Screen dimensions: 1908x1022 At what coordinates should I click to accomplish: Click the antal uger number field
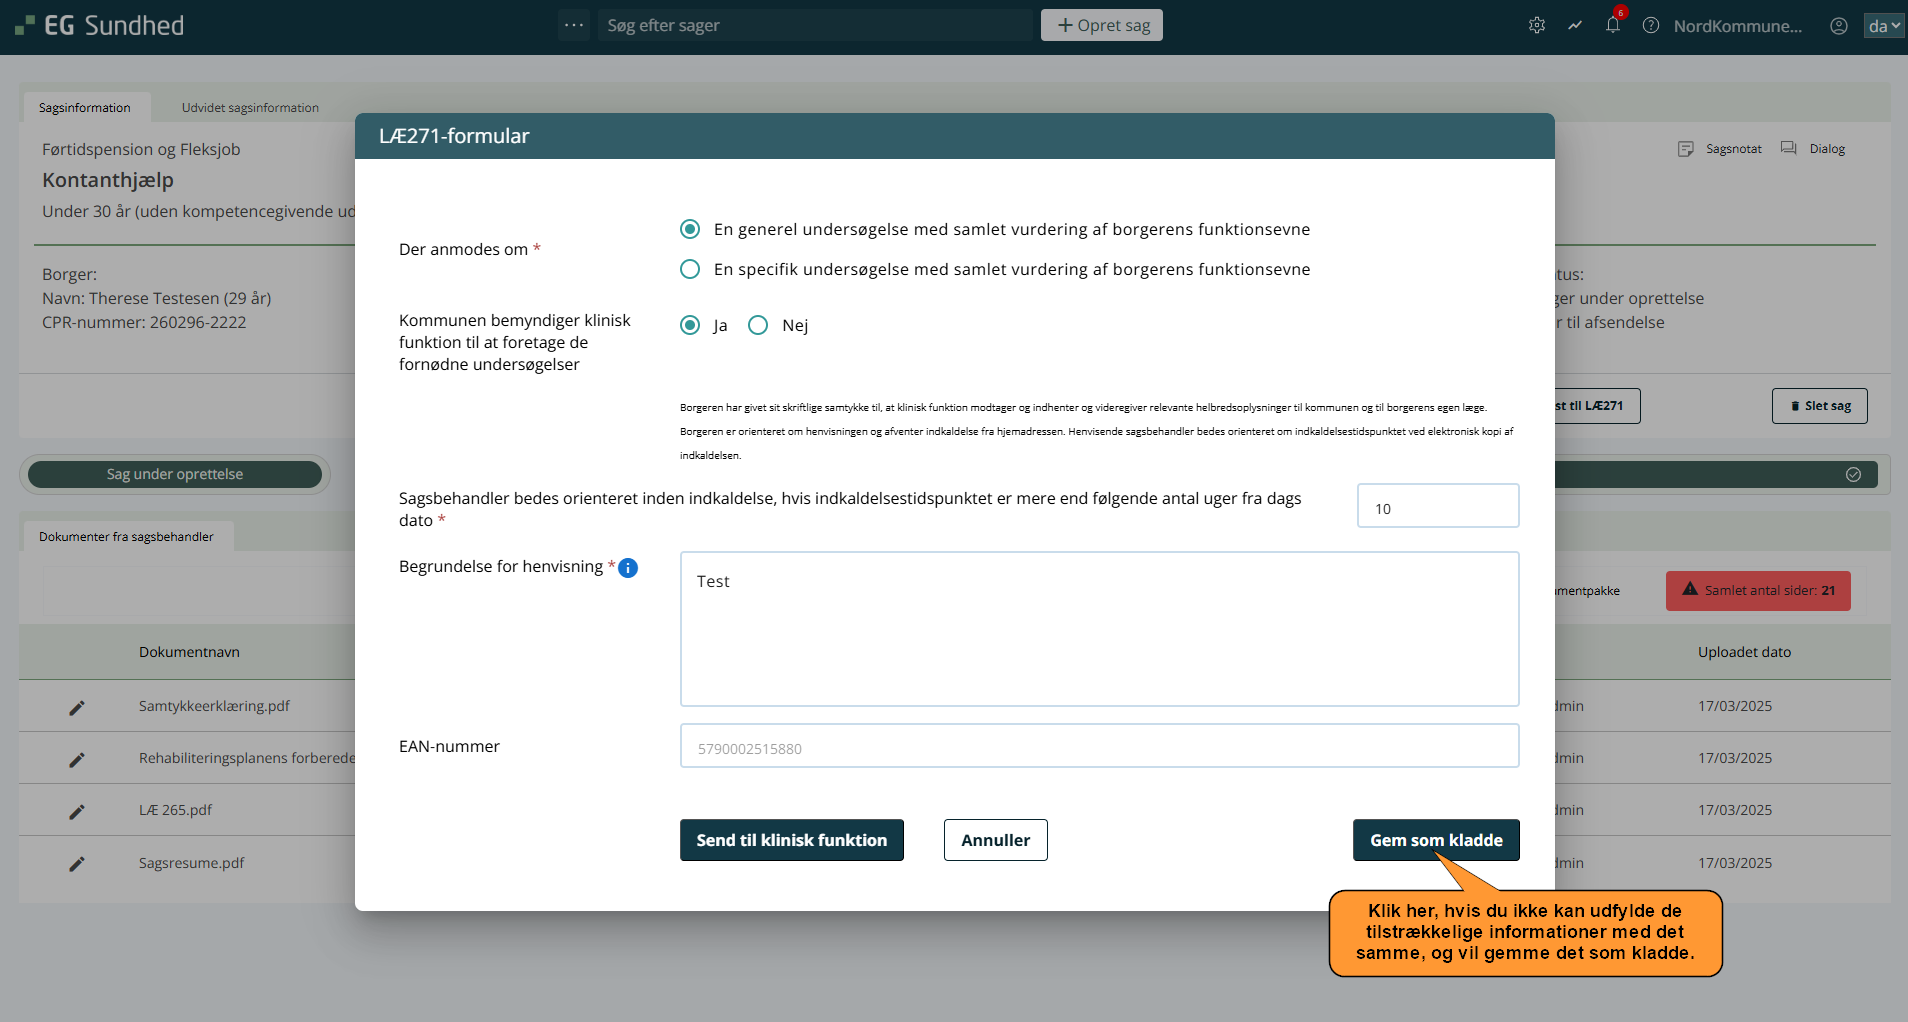click(x=1437, y=507)
